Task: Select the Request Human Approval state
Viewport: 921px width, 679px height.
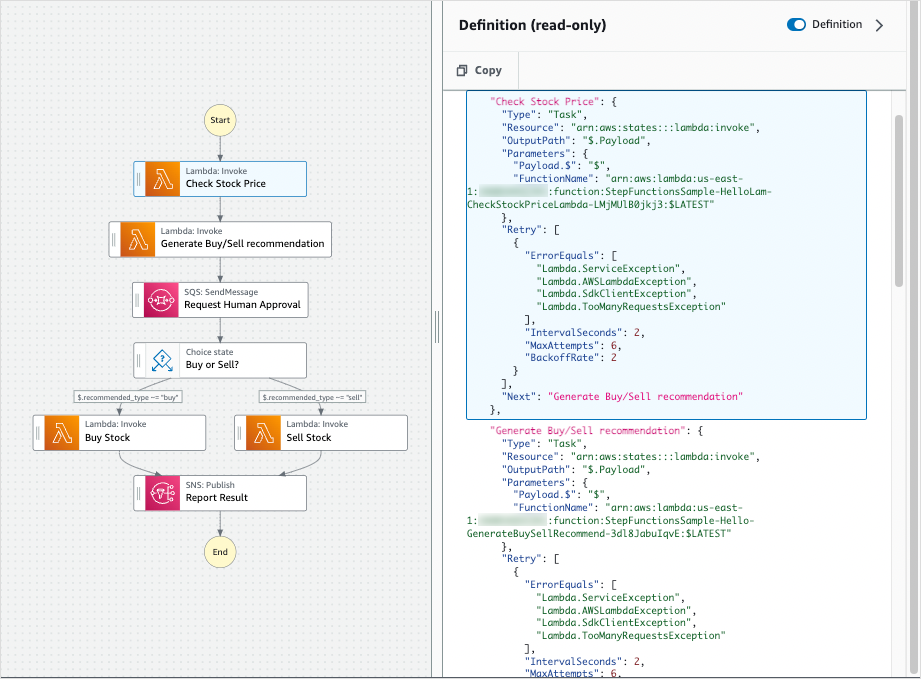Action: (x=220, y=299)
